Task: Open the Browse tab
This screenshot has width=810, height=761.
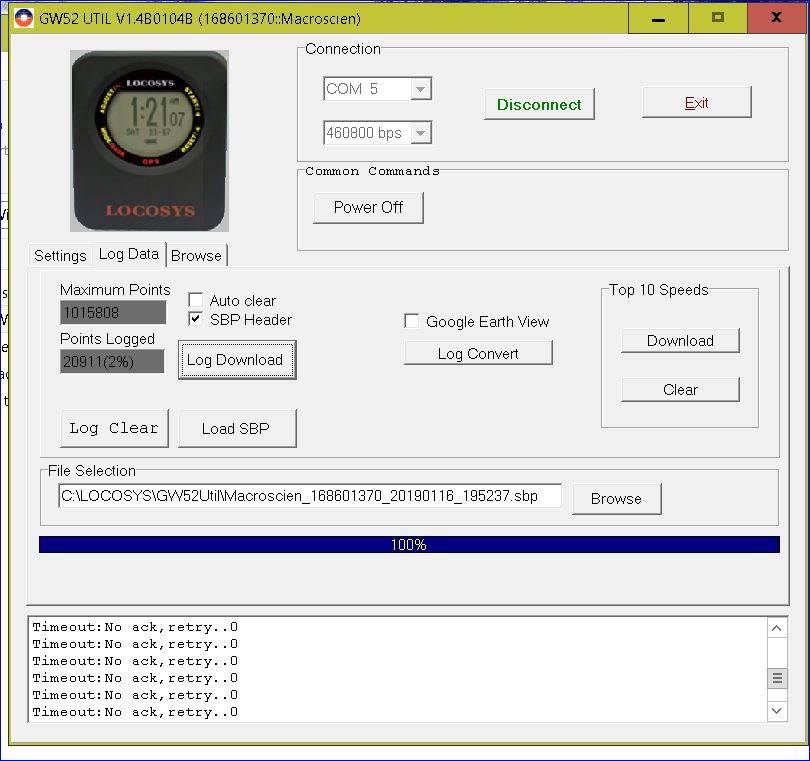Action: (196, 255)
